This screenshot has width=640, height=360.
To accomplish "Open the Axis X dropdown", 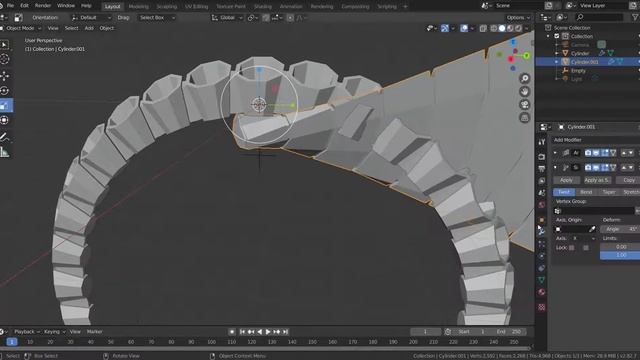I will [x=583, y=238].
